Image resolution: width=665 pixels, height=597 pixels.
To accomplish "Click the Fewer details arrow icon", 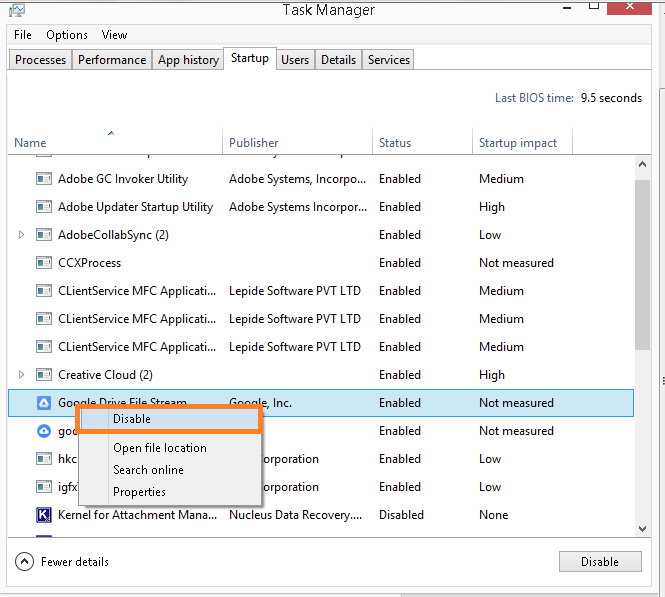I will click(x=24, y=561).
